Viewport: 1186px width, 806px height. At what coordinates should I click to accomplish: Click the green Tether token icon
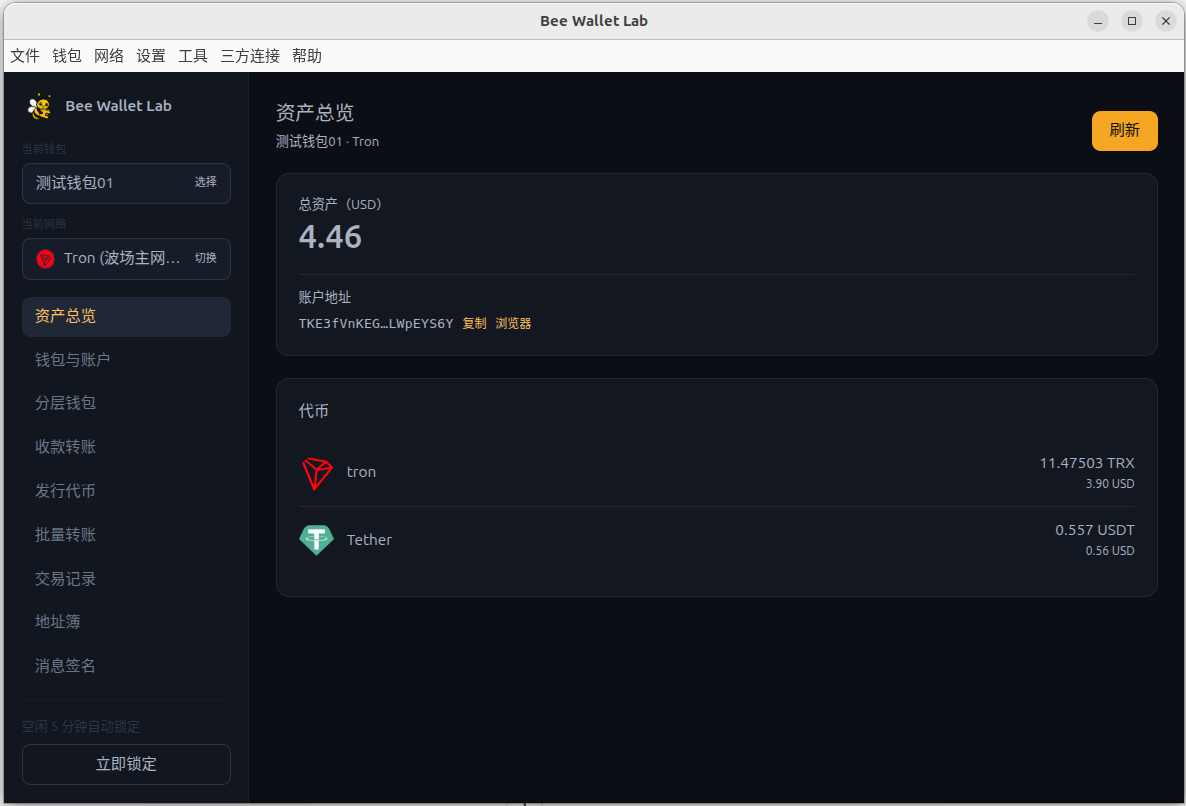pos(316,540)
